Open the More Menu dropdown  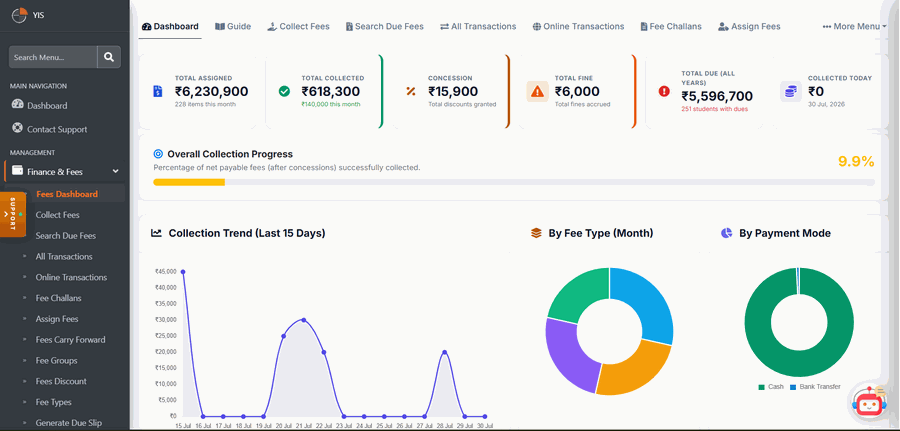pyautogui.click(x=855, y=26)
